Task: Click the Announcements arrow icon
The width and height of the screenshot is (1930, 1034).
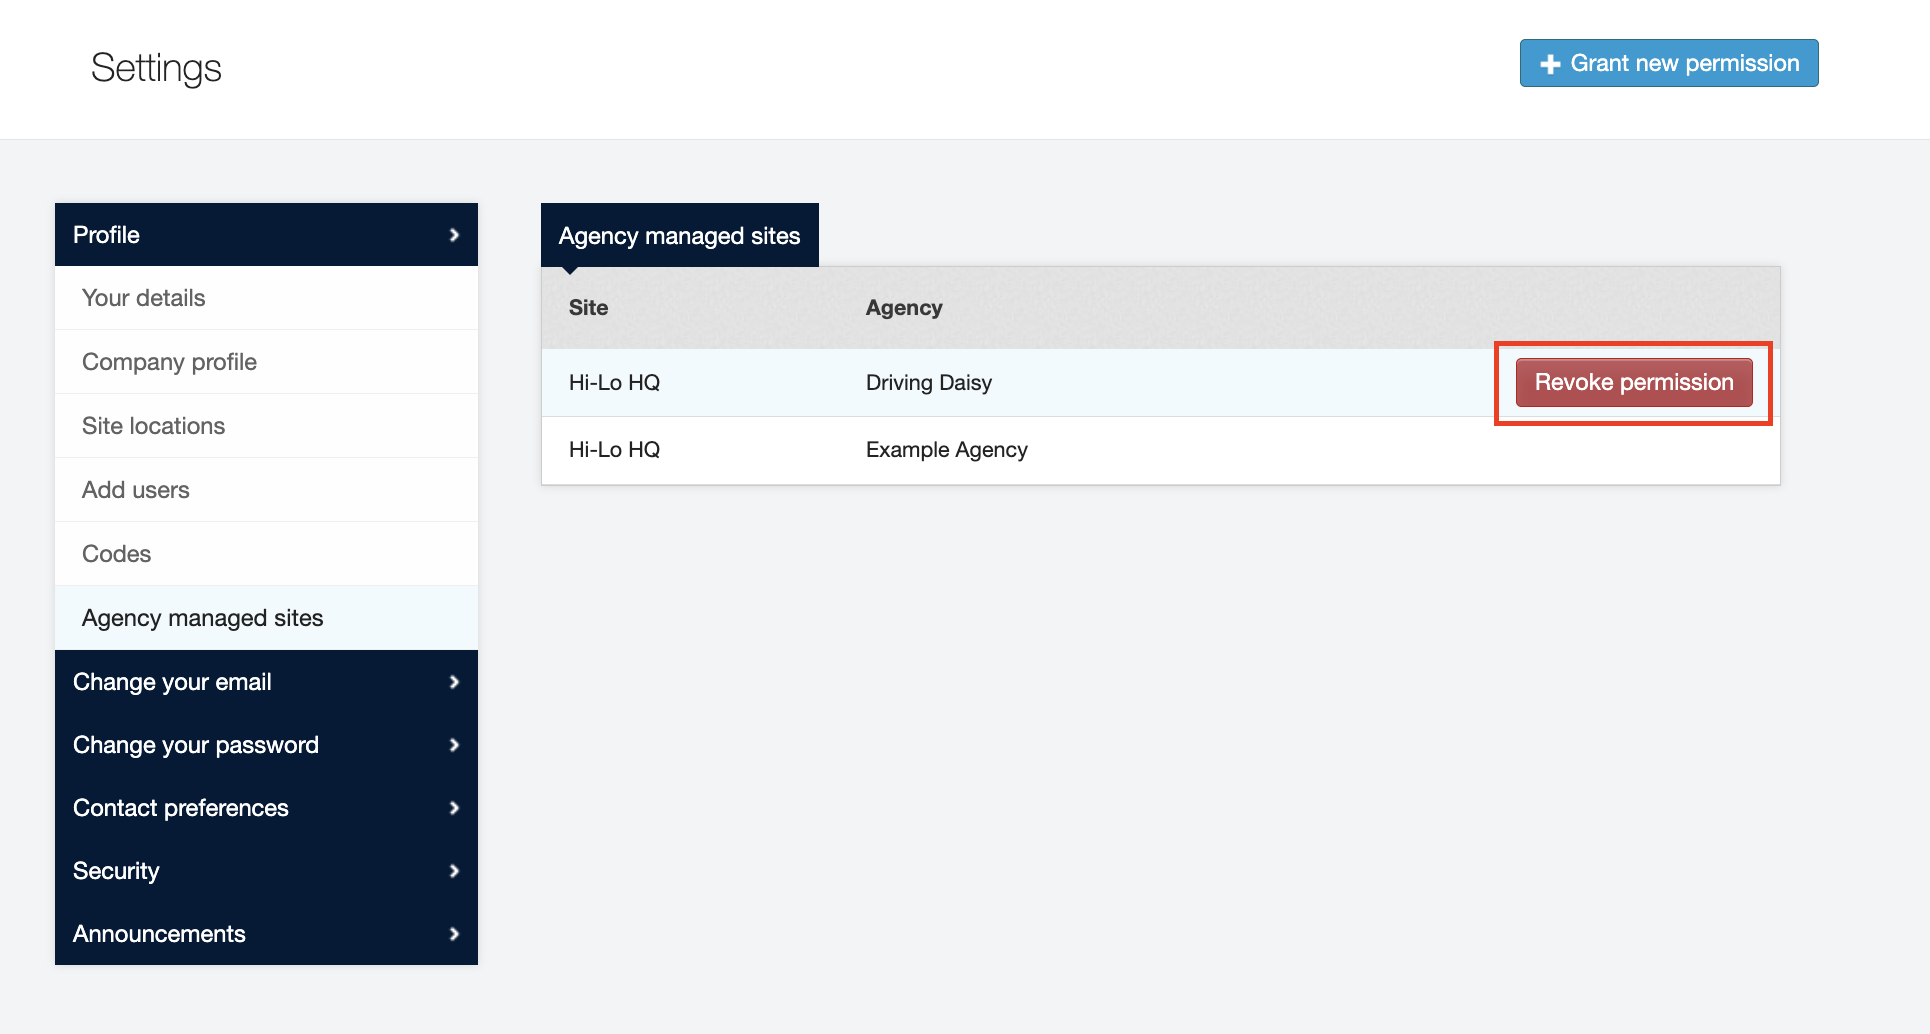Action: (x=454, y=934)
